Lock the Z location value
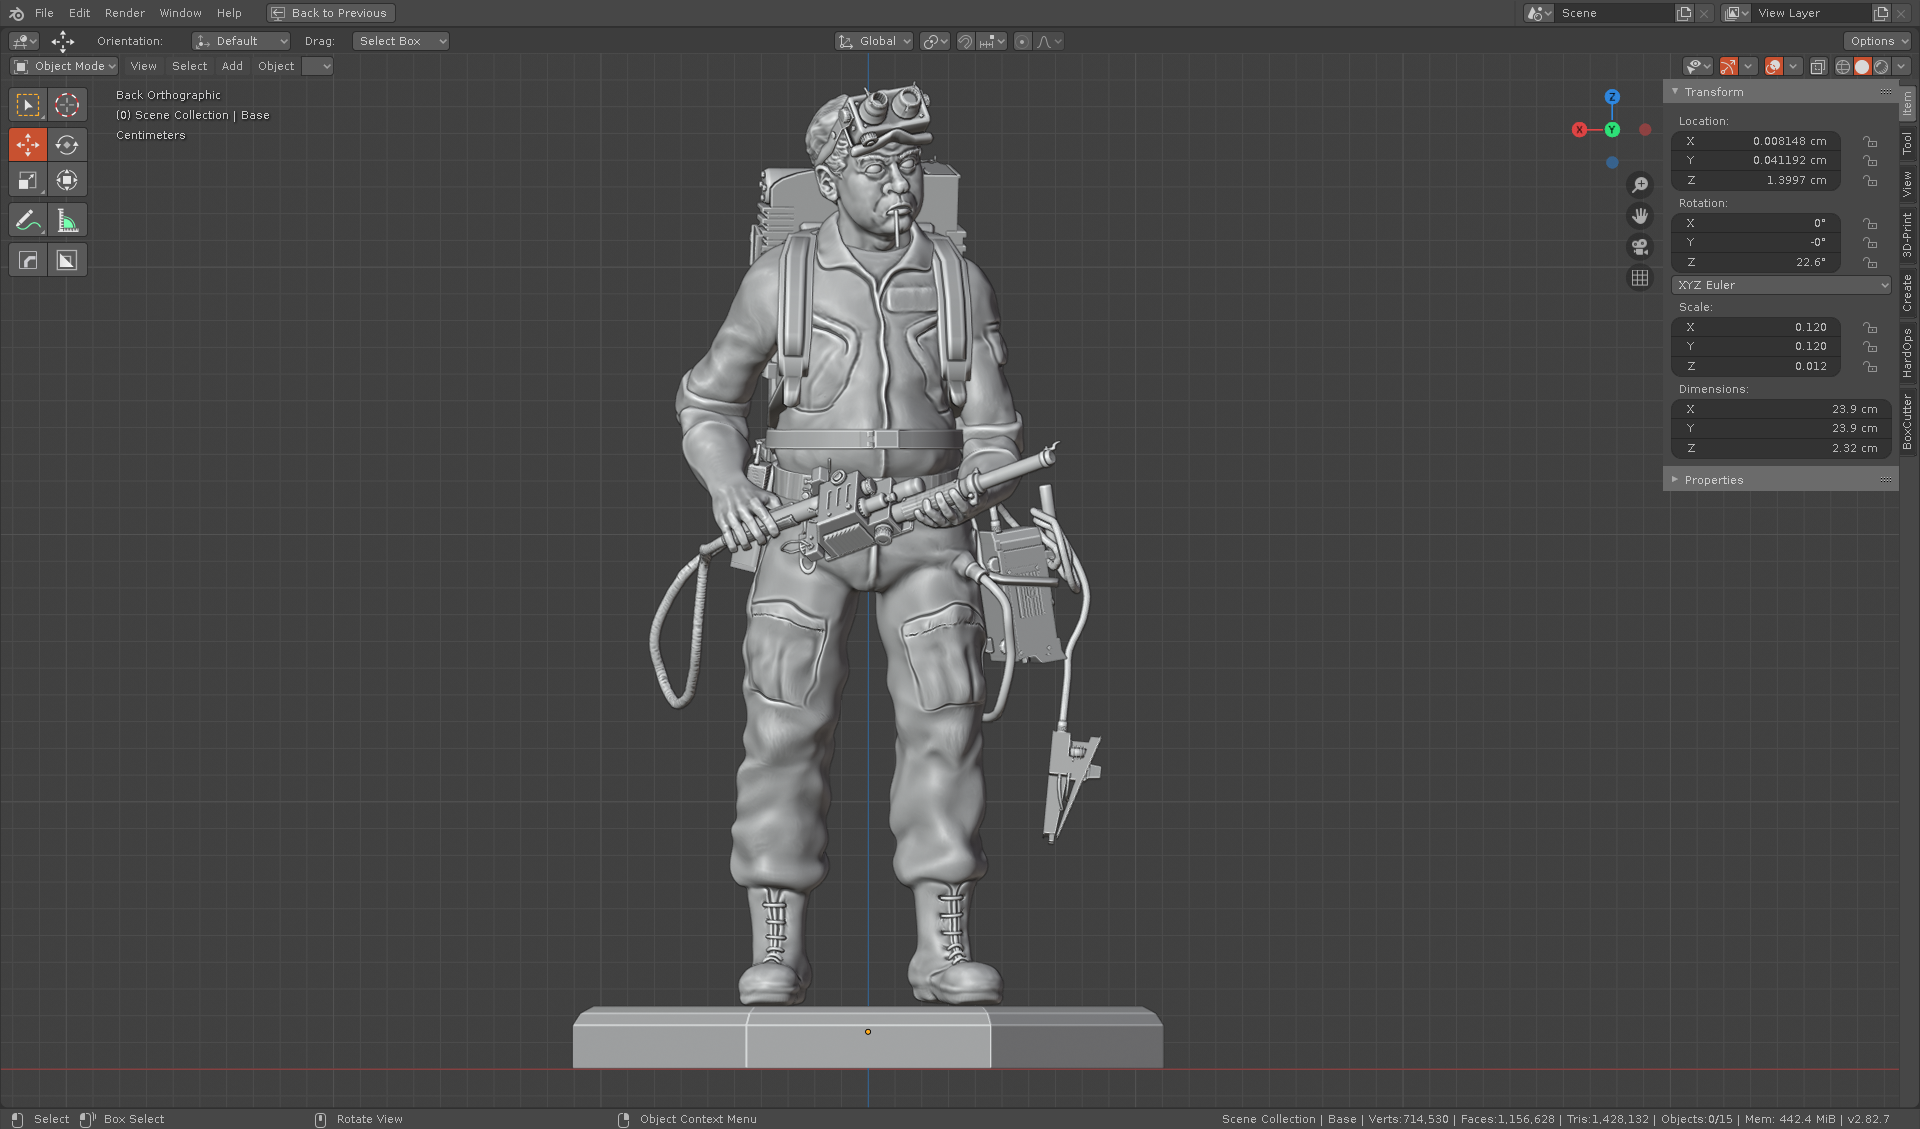The height and width of the screenshot is (1129, 1920). click(1871, 181)
